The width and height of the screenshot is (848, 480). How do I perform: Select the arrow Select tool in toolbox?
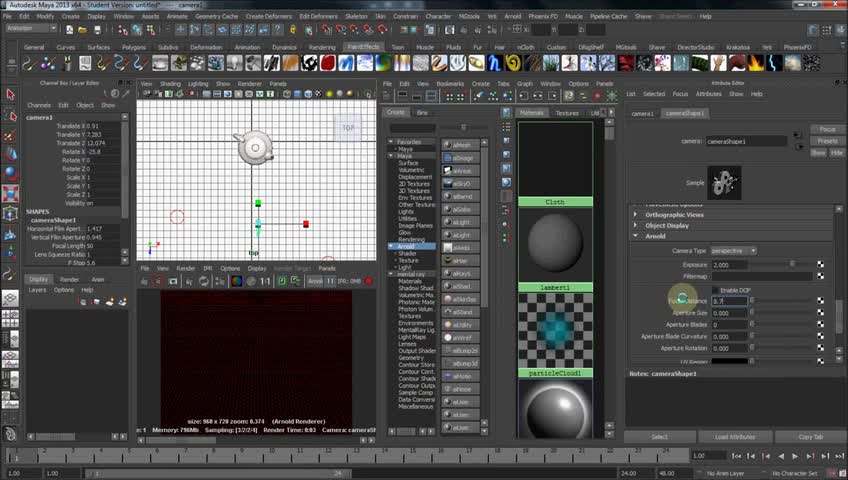coord(10,95)
